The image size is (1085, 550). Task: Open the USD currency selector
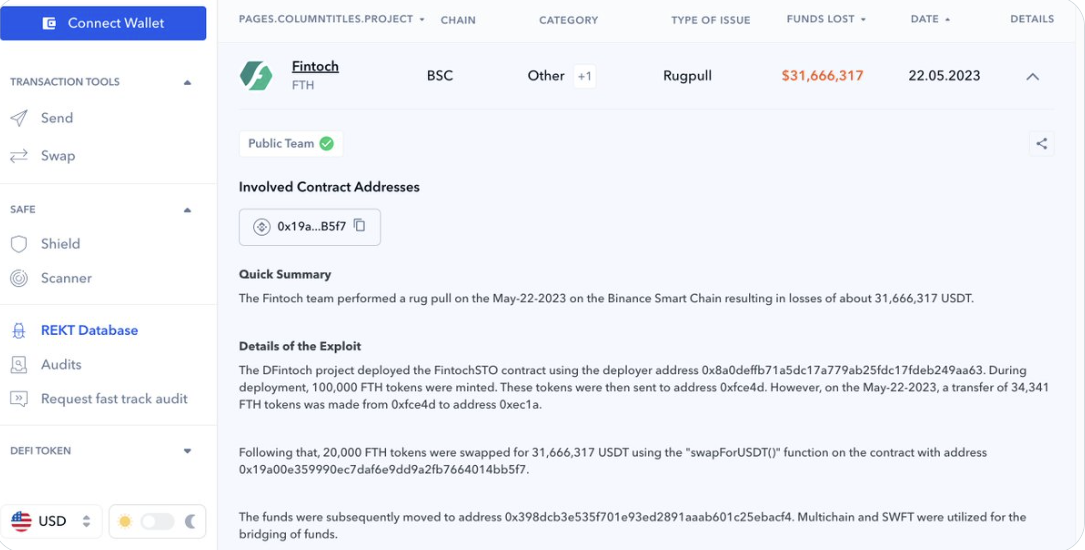pyautogui.click(x=51, y=521)
